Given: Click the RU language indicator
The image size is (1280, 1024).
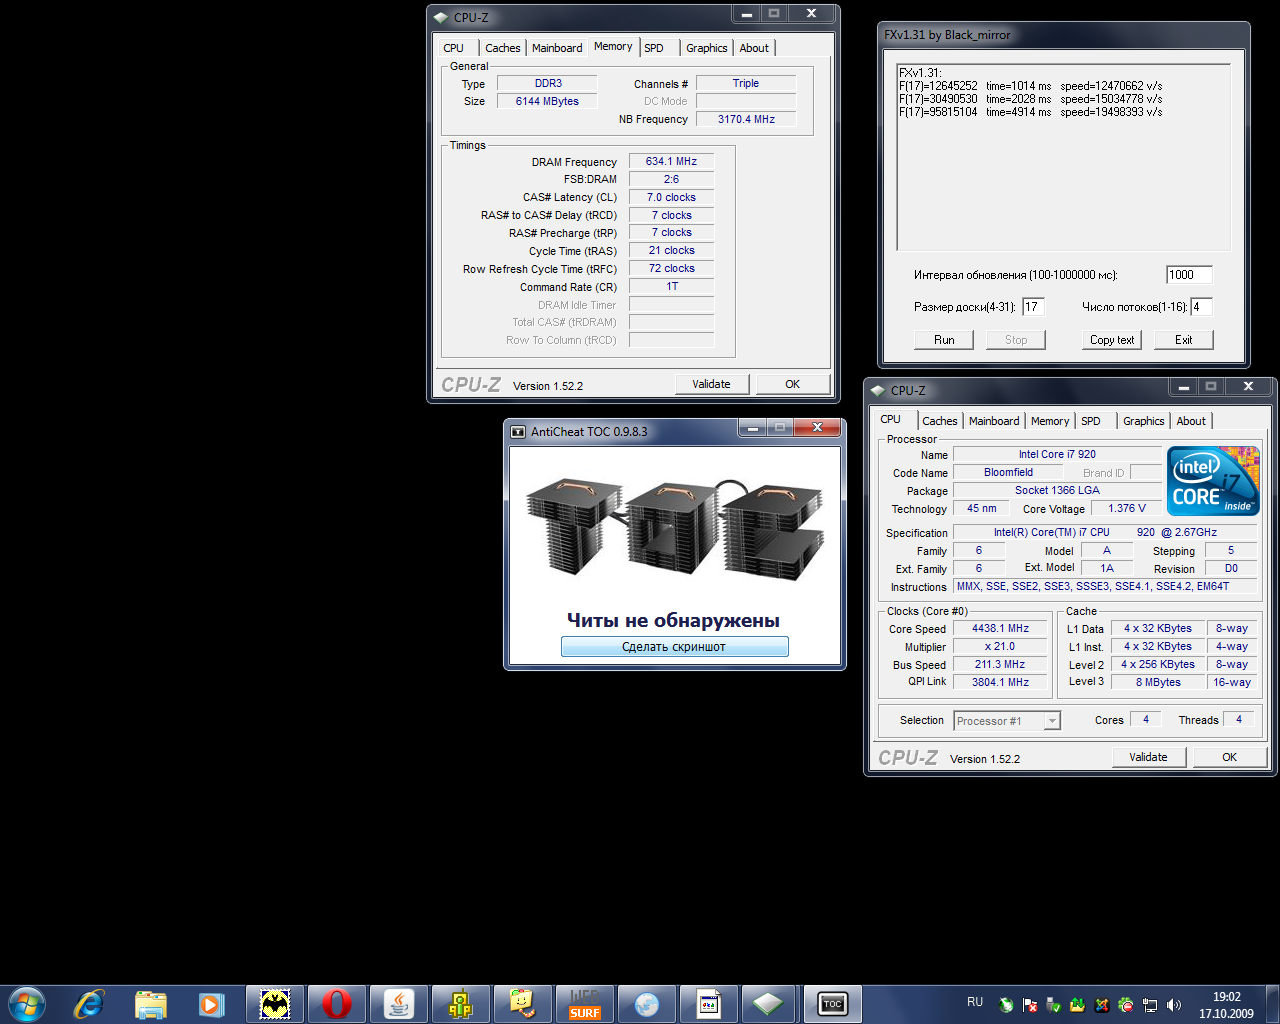Looking at the screenshot, I should point(975,1002).
